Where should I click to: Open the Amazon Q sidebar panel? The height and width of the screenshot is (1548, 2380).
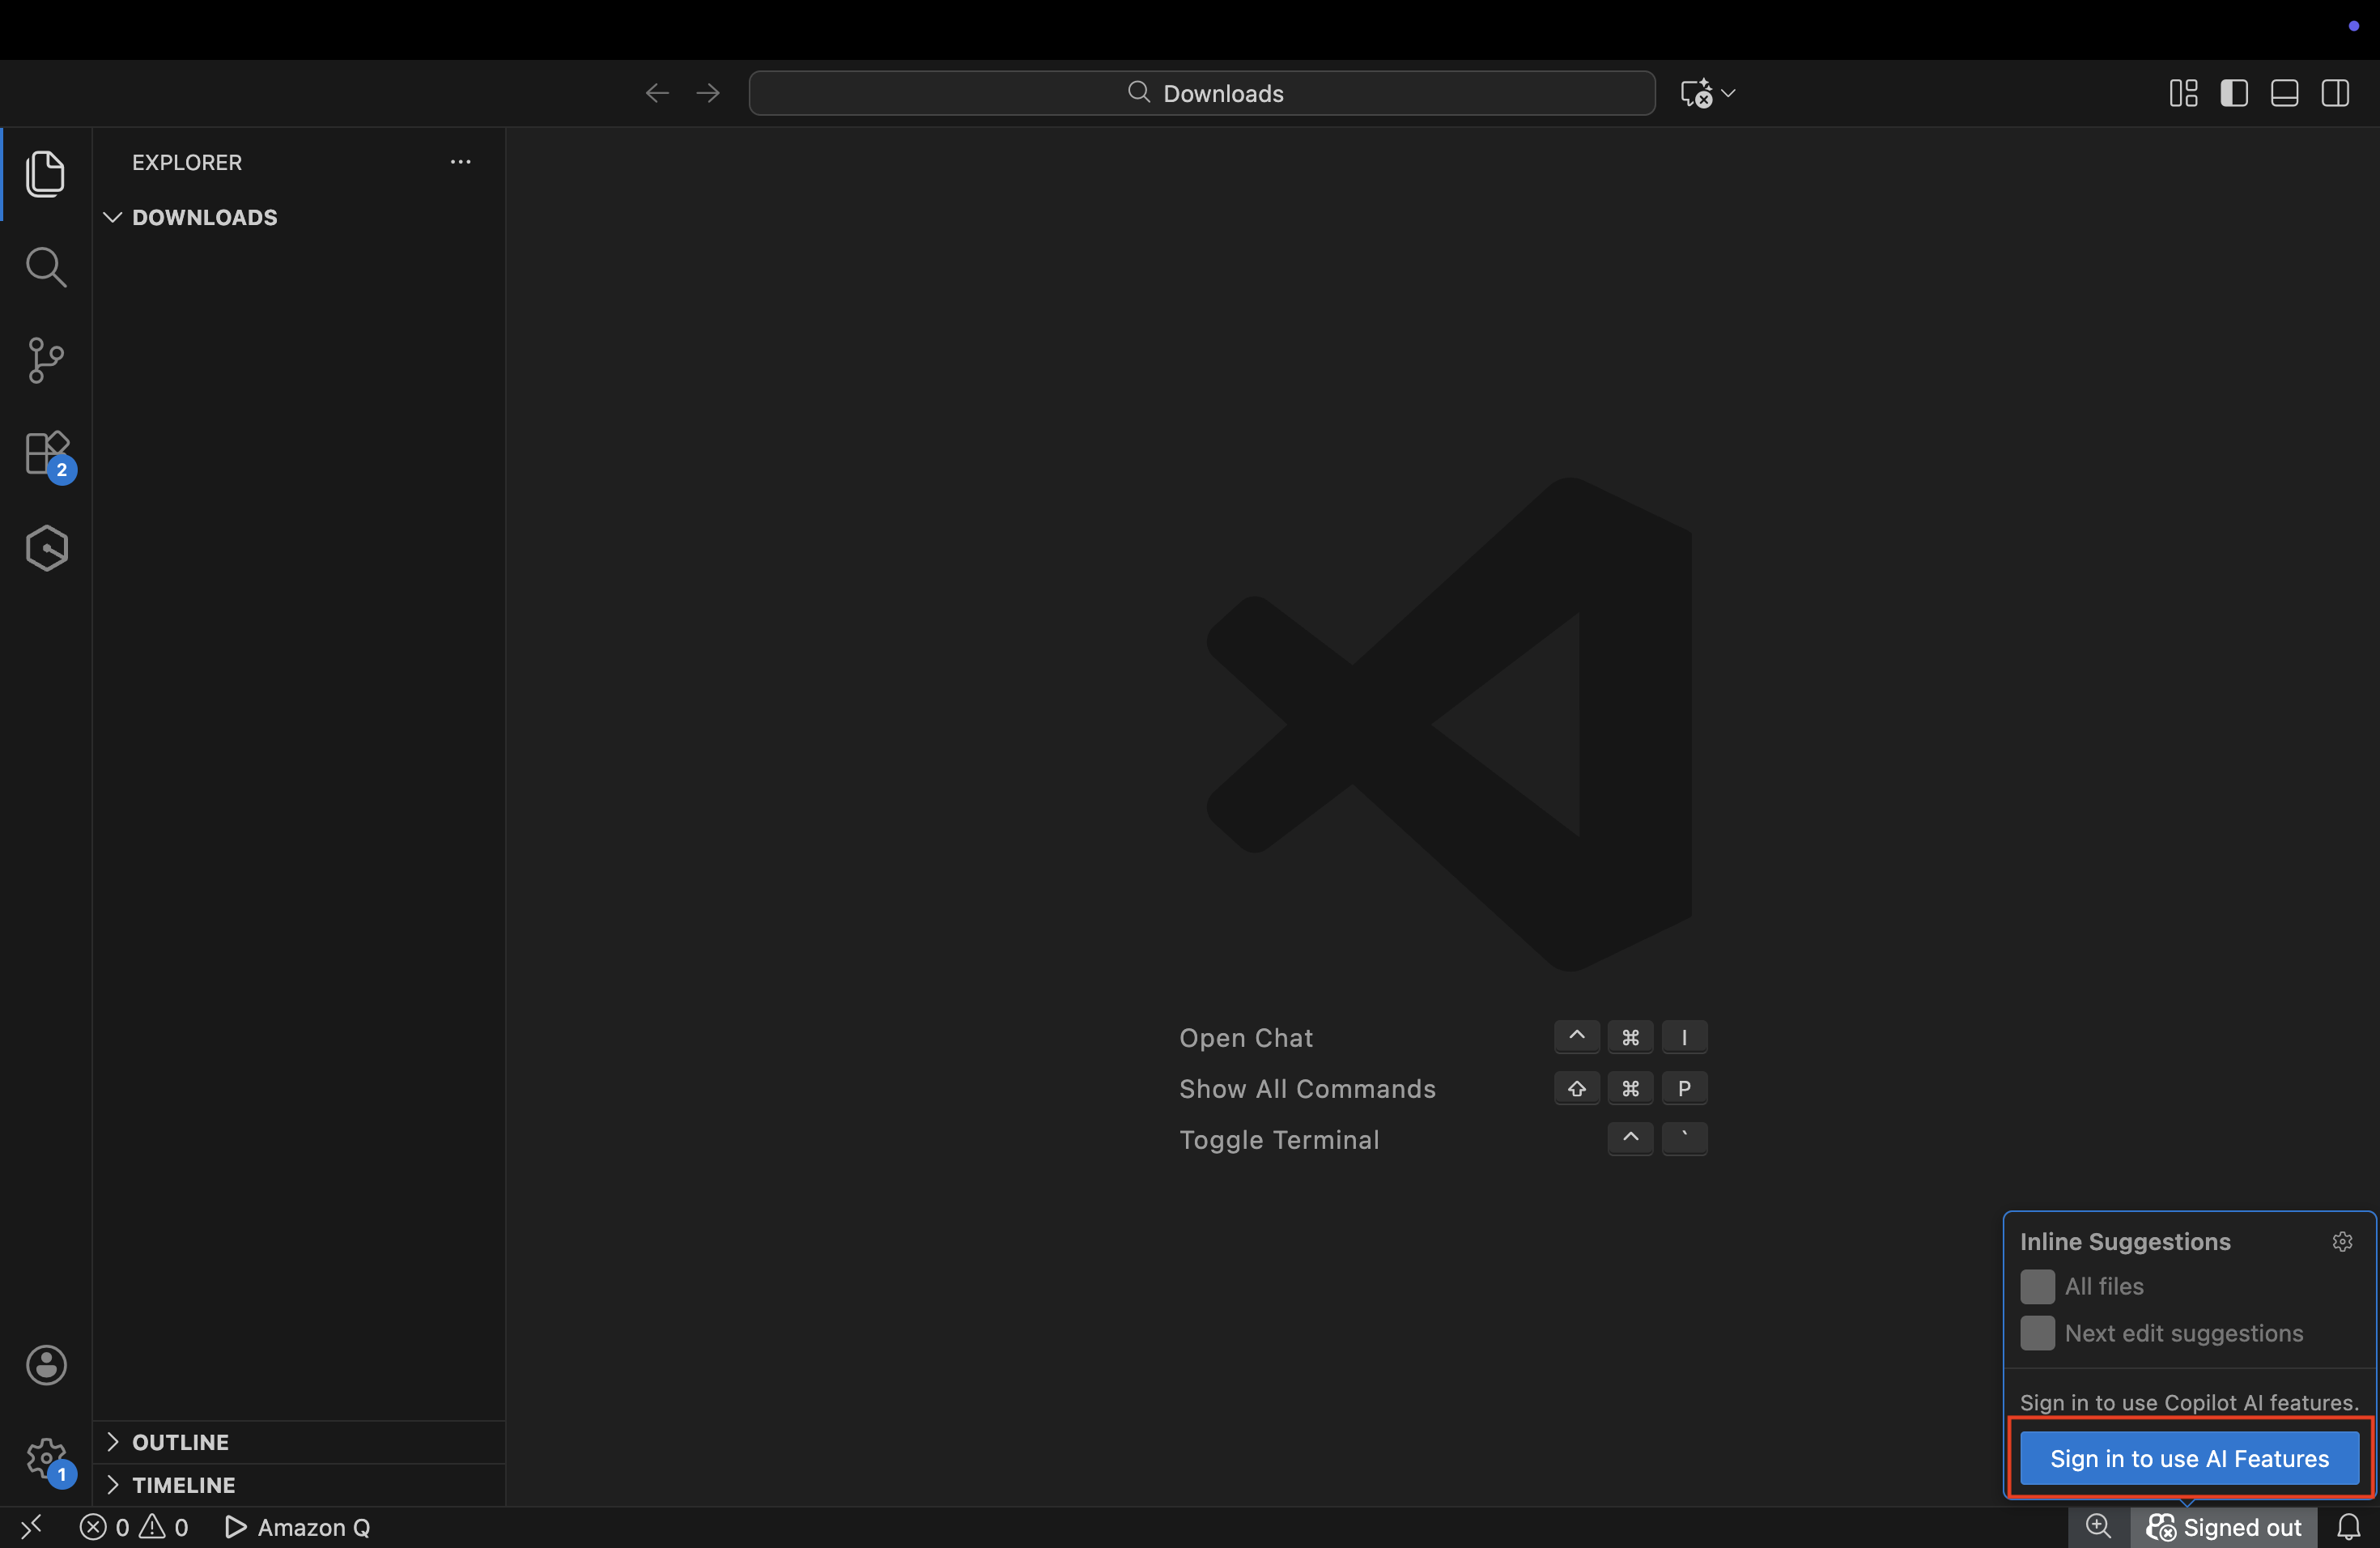46,548
